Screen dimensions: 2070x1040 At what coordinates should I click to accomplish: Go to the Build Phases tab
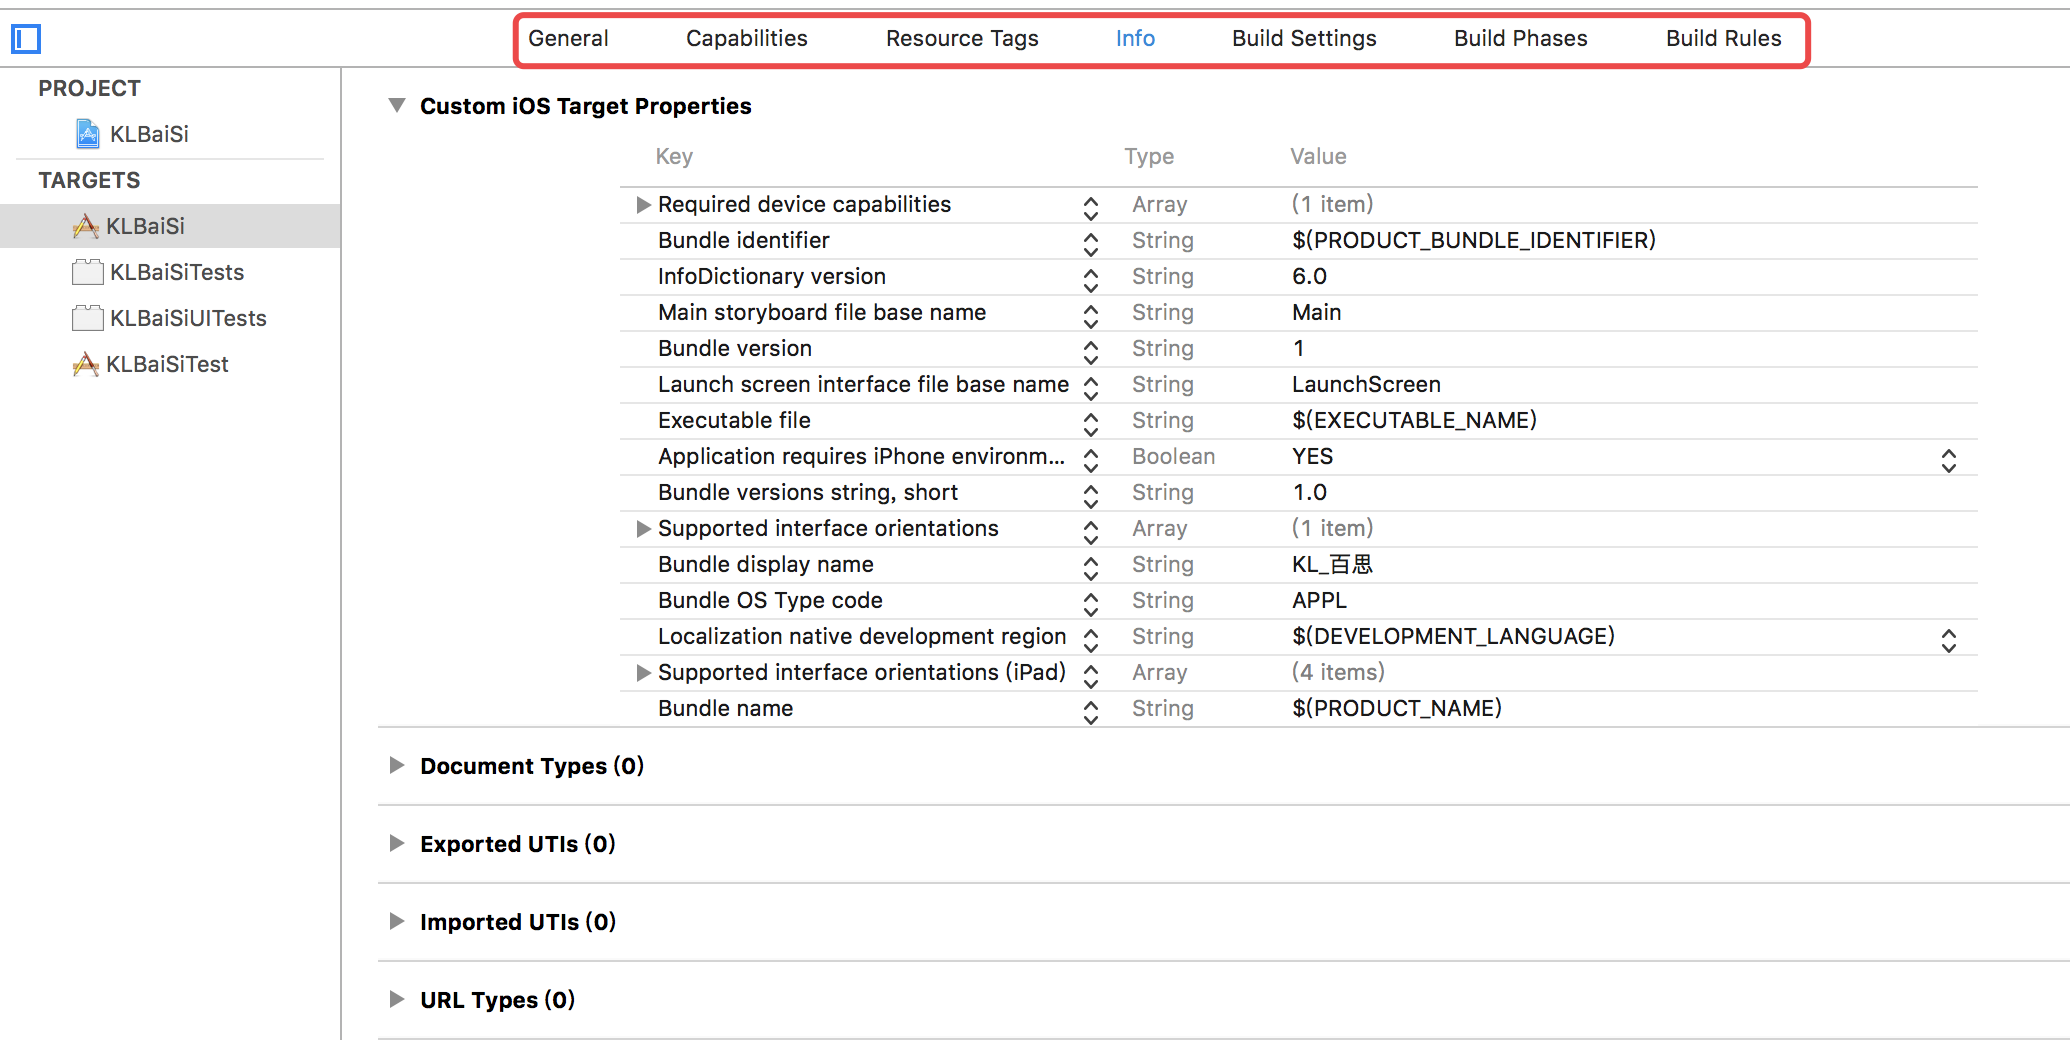pyautogui.click(x=1520, y=39)
